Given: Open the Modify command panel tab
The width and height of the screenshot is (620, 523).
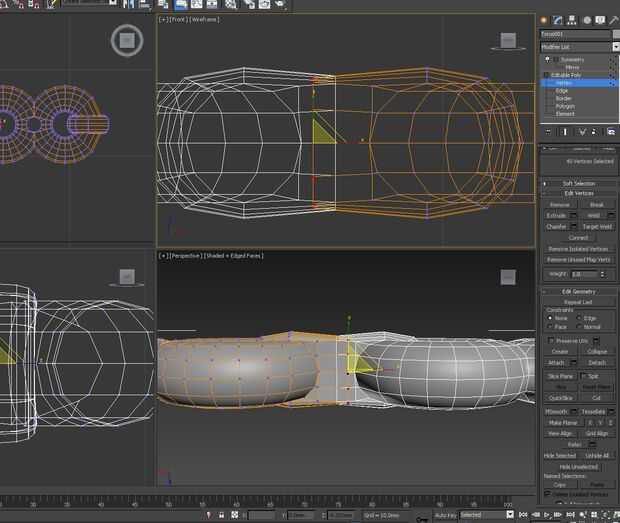Looking at the screenshot, I should (x=559, y=20).
